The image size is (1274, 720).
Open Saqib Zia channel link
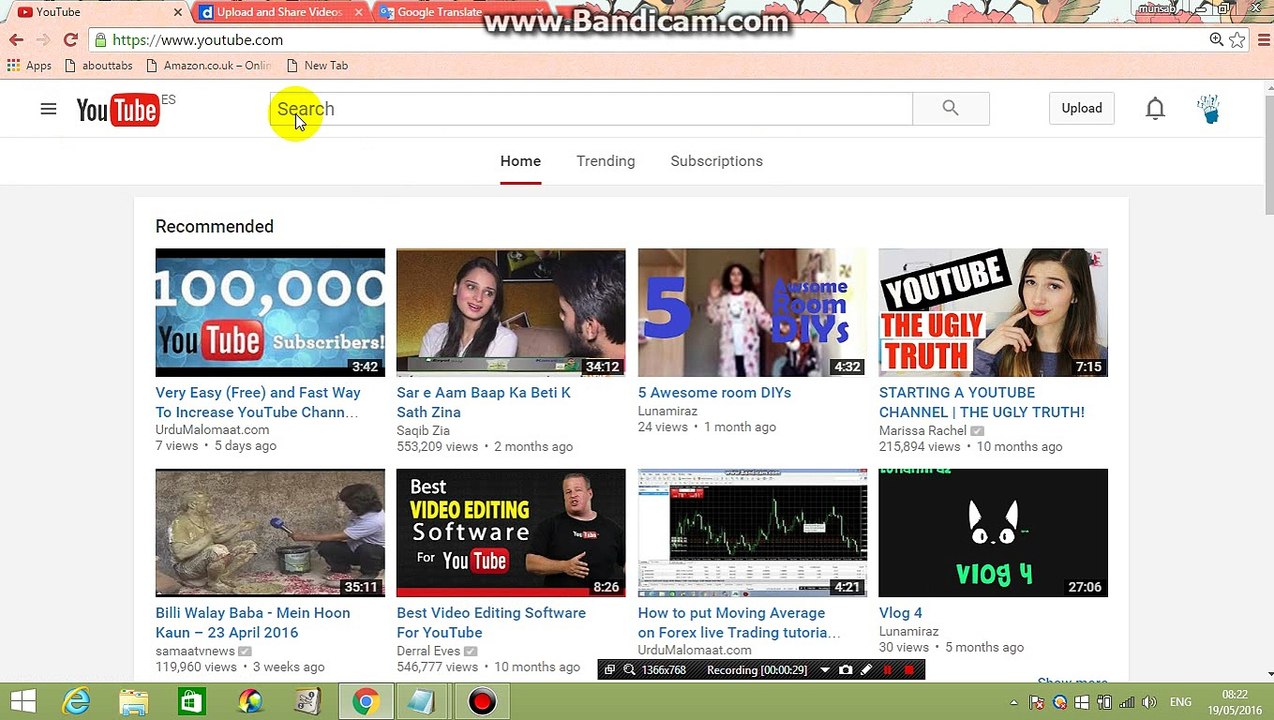(x=423, y=430)
